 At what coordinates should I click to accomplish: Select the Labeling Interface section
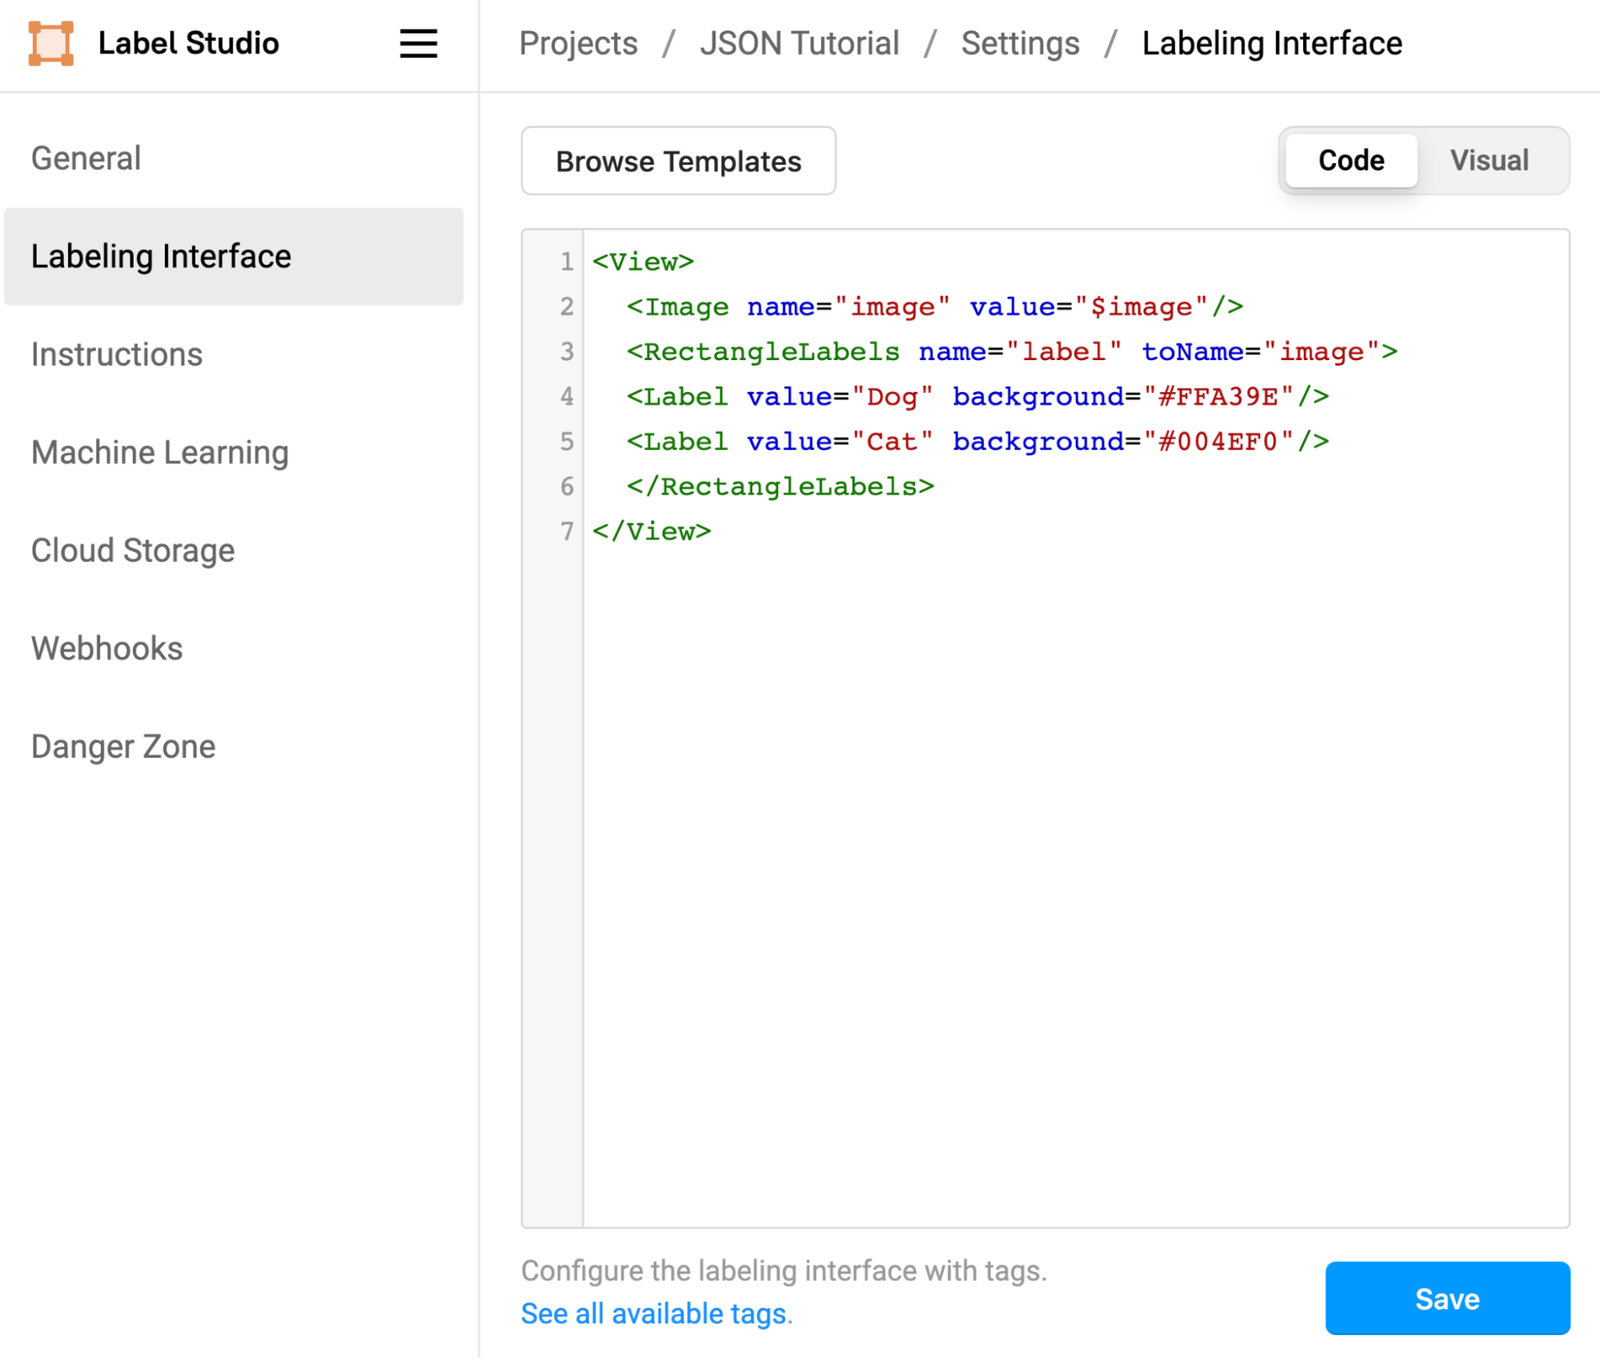[x=162, y=256]
